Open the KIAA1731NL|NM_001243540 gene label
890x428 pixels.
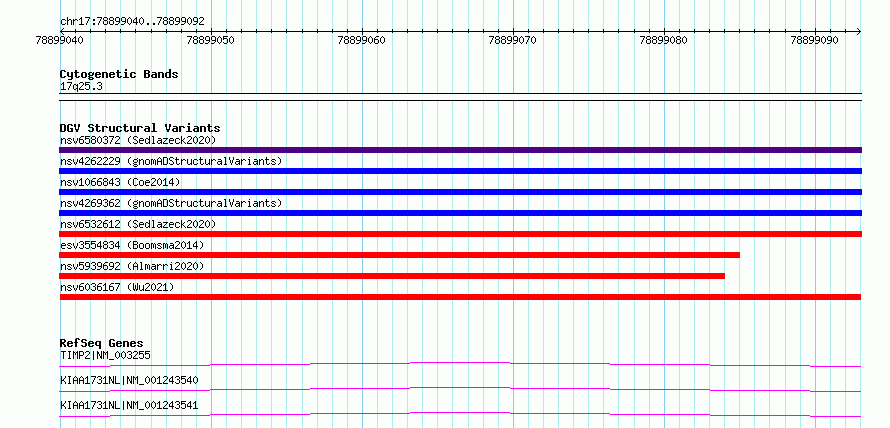129,380
